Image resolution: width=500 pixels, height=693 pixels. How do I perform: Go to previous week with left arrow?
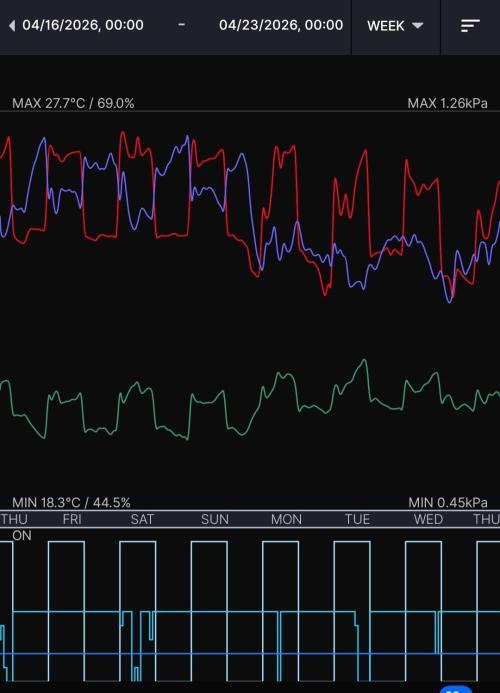(x=12, y=26)
